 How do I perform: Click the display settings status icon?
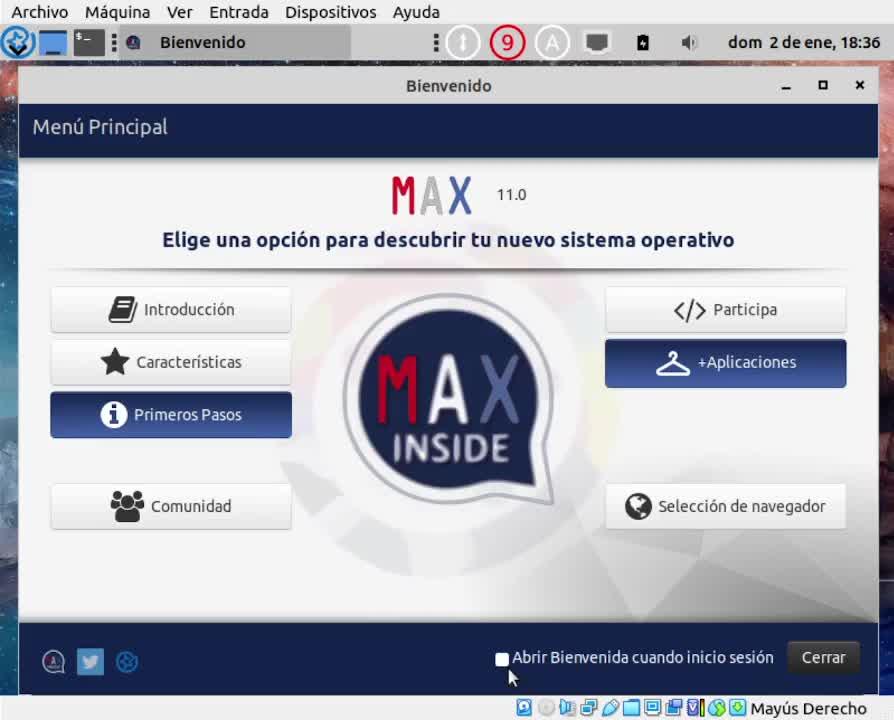652,708
